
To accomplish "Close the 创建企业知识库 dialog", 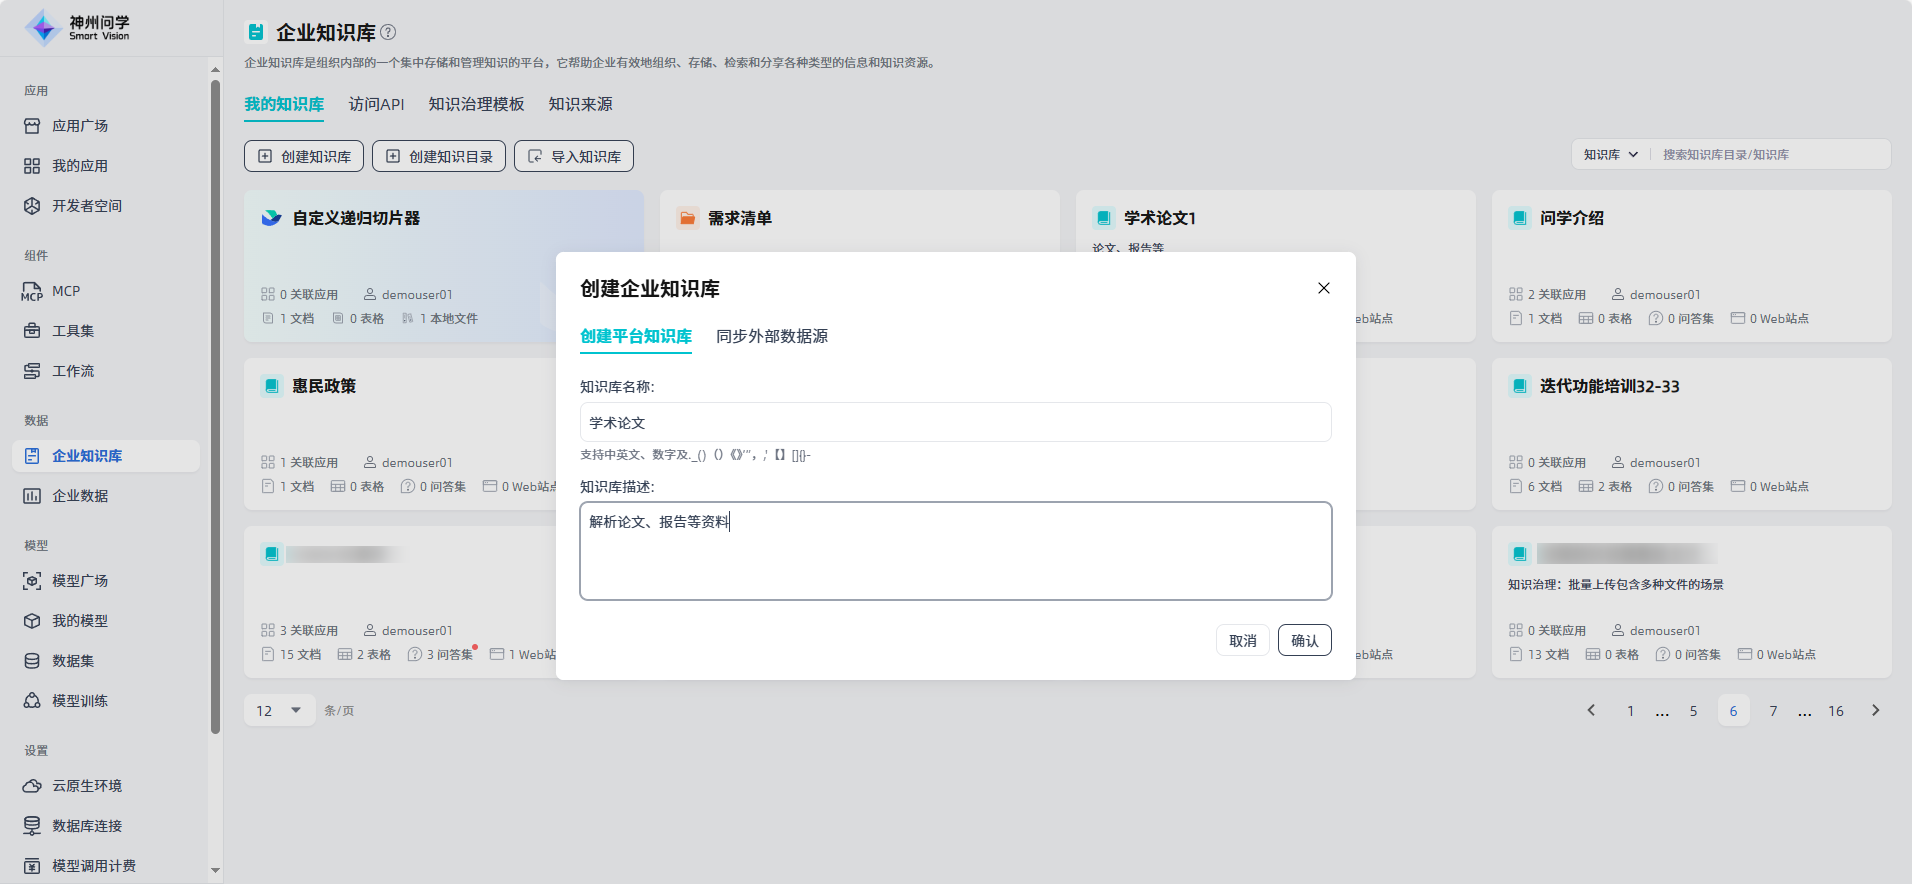I will point(1323,288).
